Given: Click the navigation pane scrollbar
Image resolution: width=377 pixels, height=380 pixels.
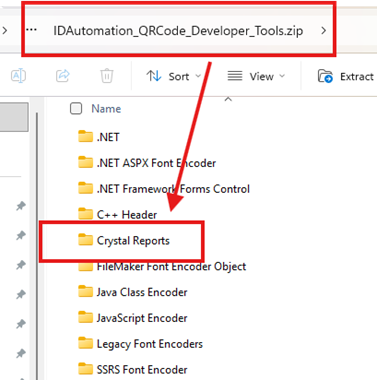Looking at the screenshot, I should [x=37, y=247].
